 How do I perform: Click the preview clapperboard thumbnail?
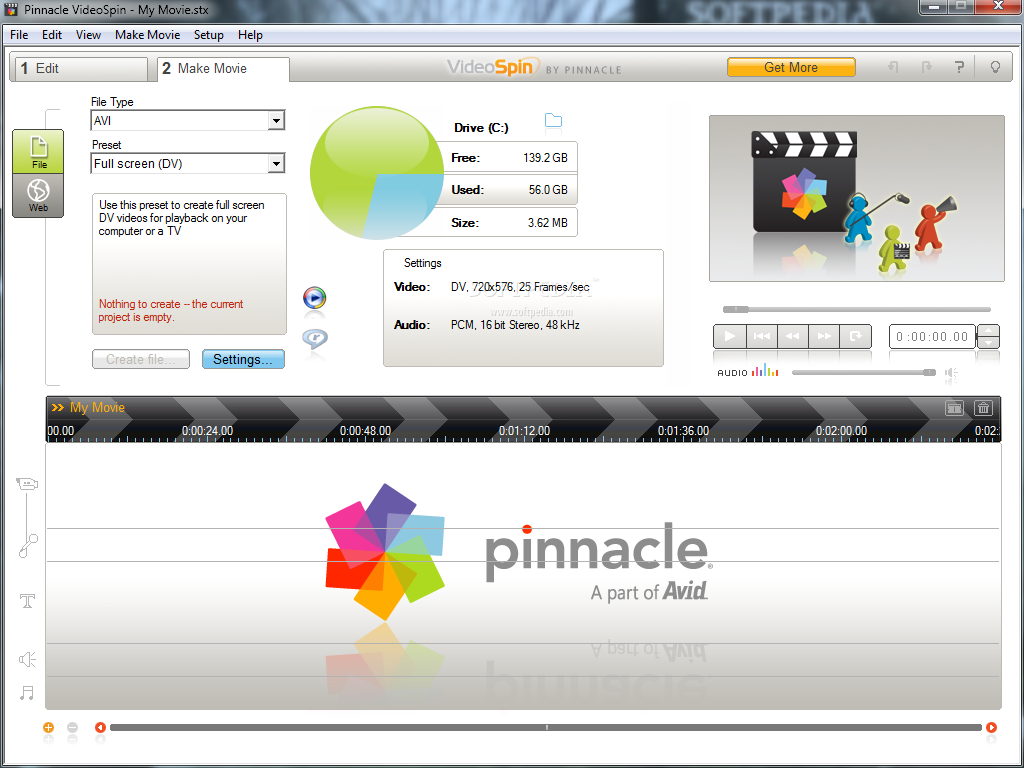click(x=857, y=199)
